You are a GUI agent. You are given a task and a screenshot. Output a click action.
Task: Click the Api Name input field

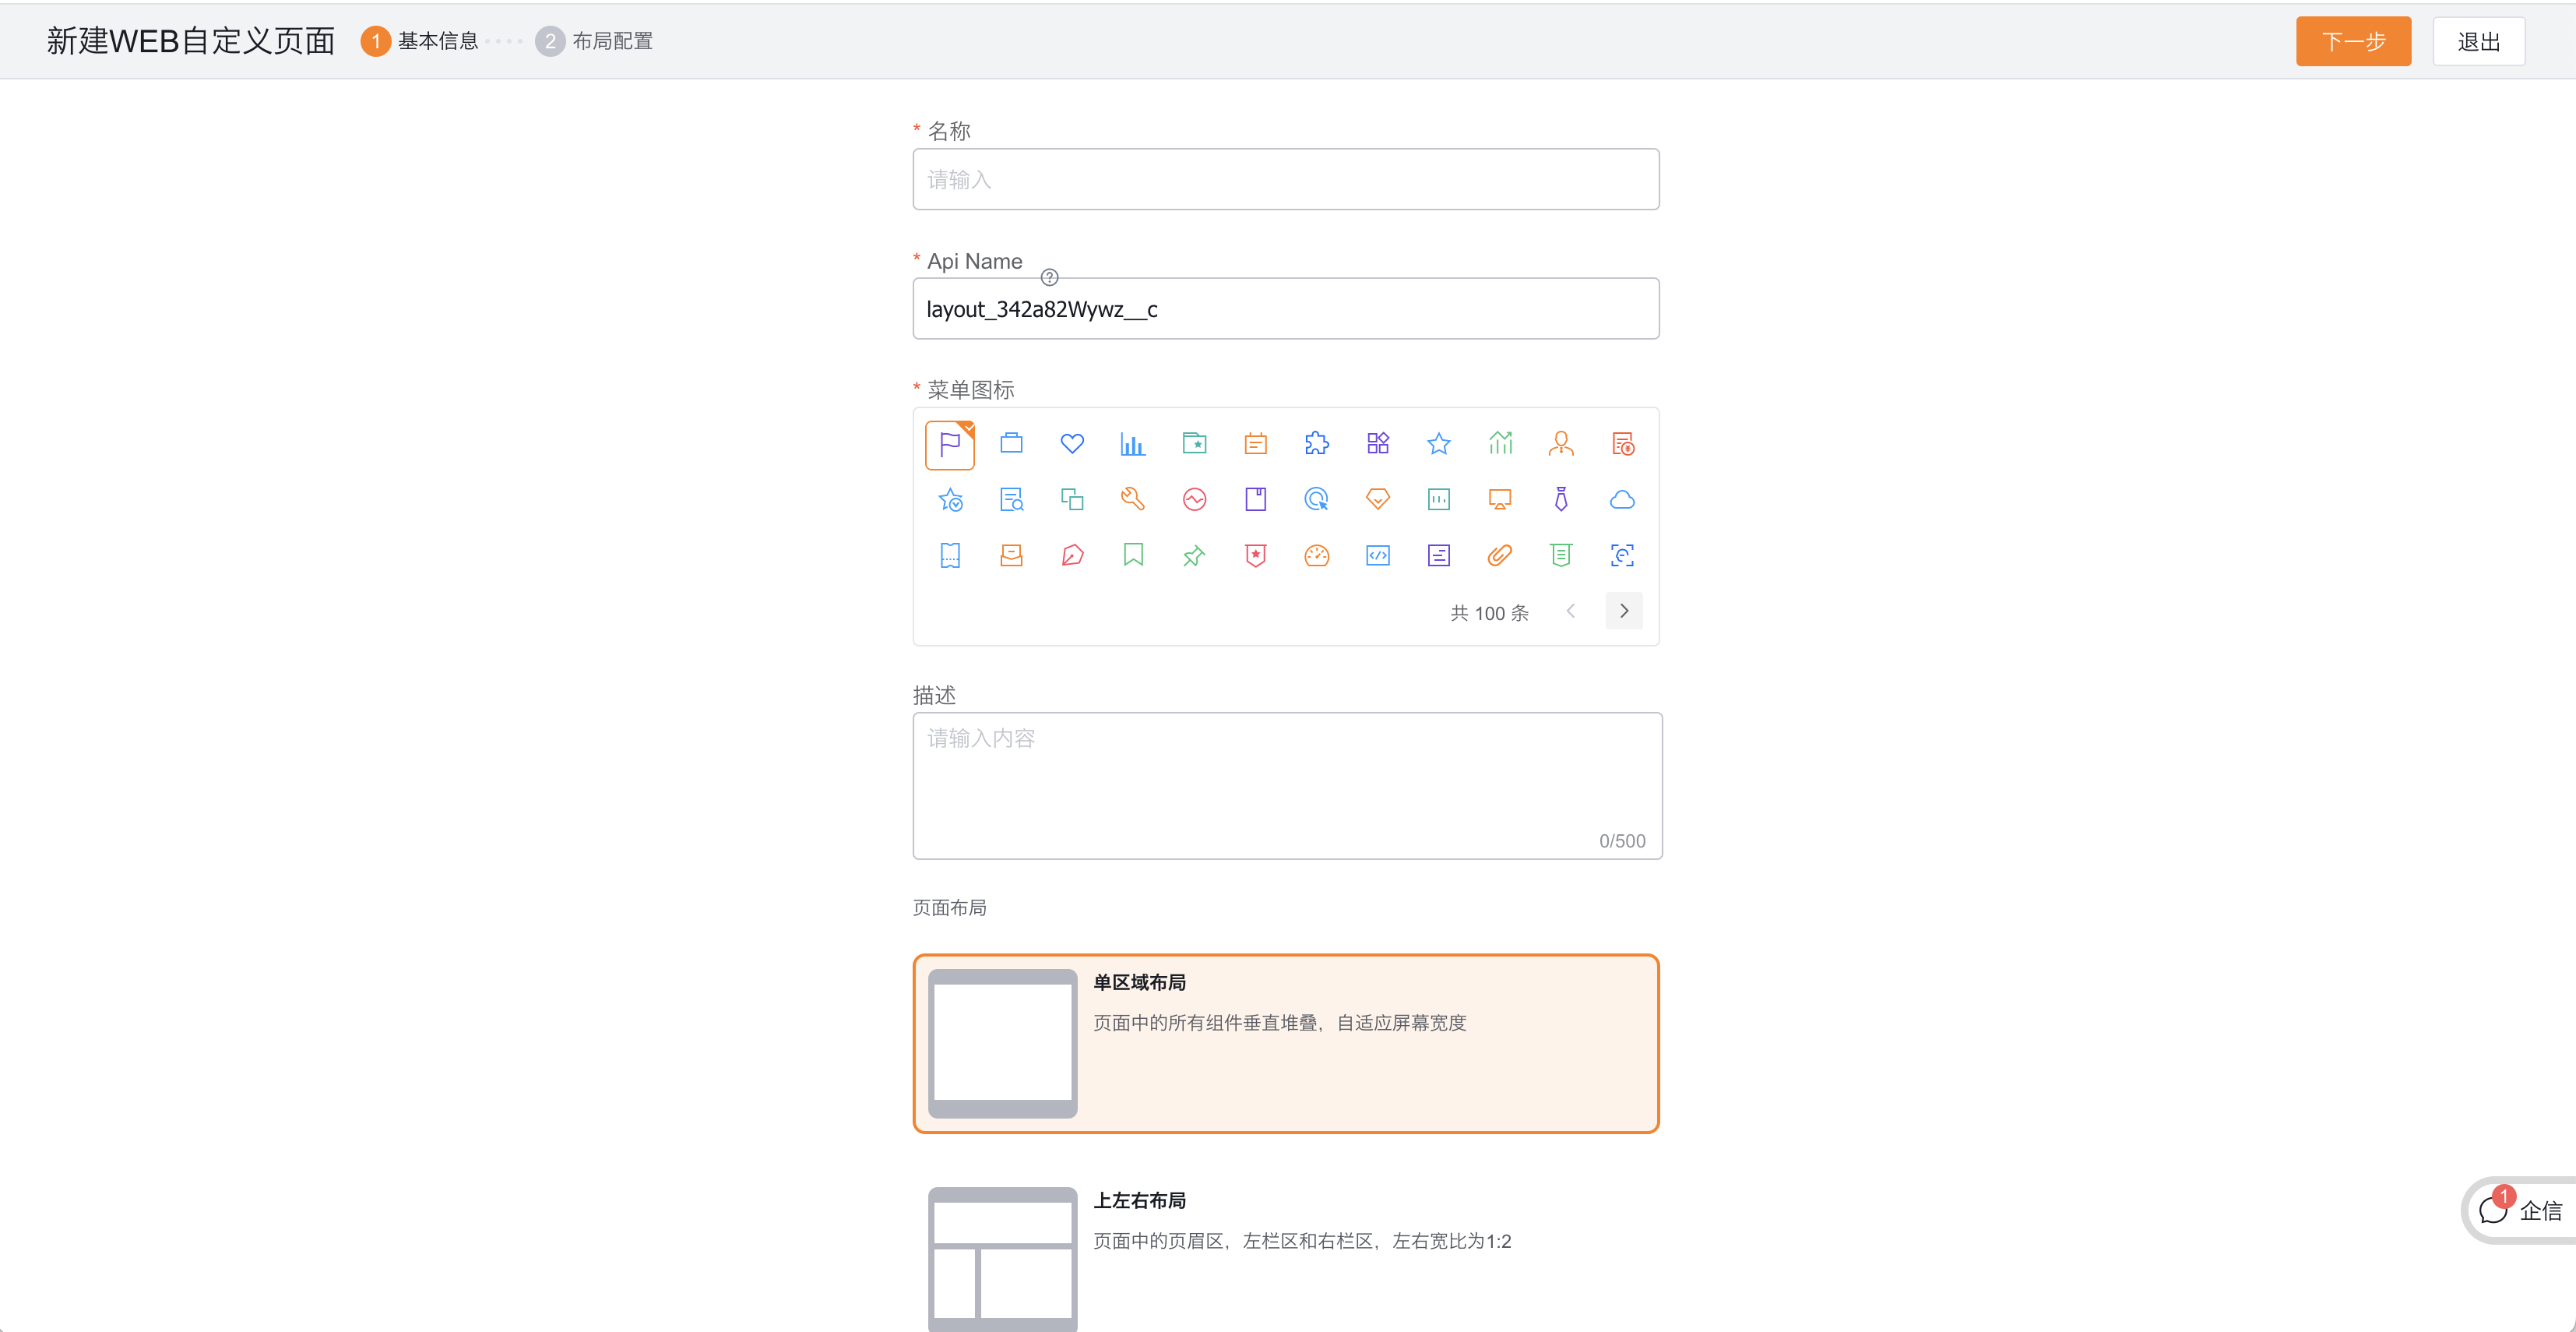click(1286, 308)
